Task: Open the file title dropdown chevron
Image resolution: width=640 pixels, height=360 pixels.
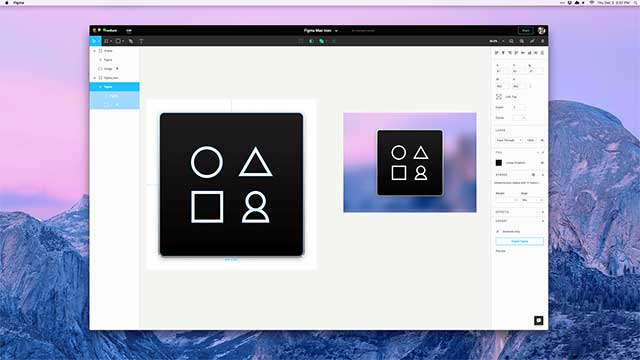Action: (336, 31)
